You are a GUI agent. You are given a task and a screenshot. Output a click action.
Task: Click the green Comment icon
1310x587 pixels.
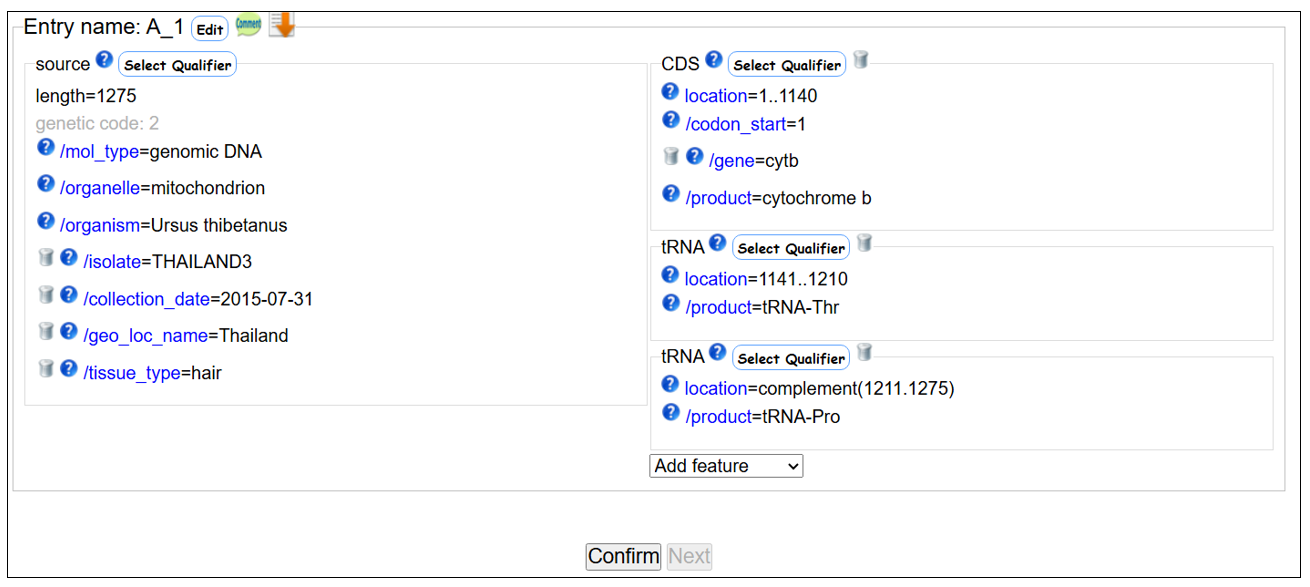248,27
